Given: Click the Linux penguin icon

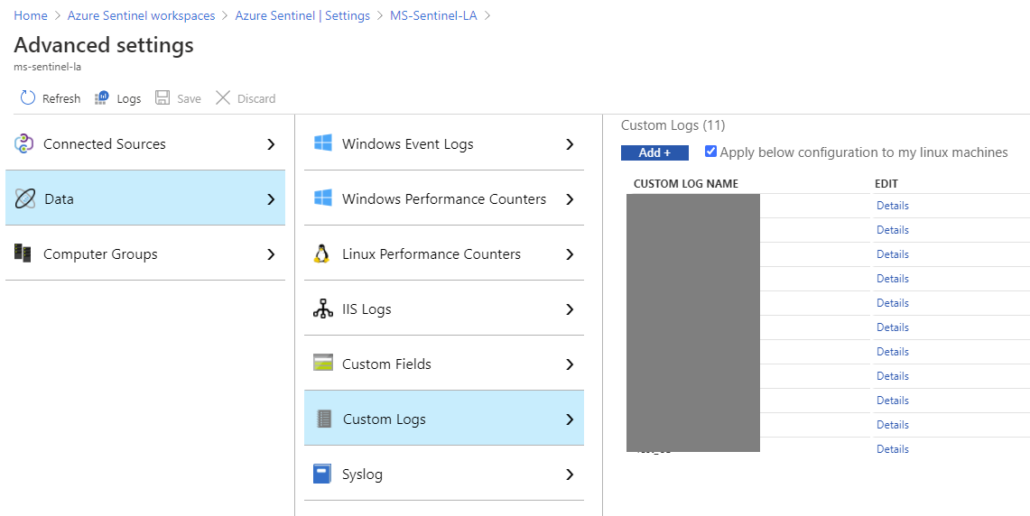Looking at the screenshot, I should (321, 254).
